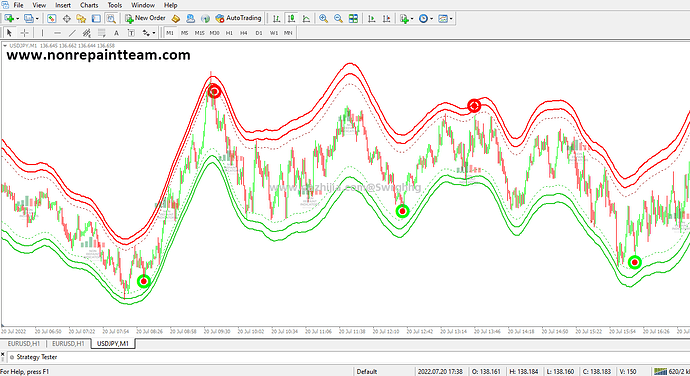Select the Text tool A
This screenshot has width=690, height=376.
click(116, 33)
